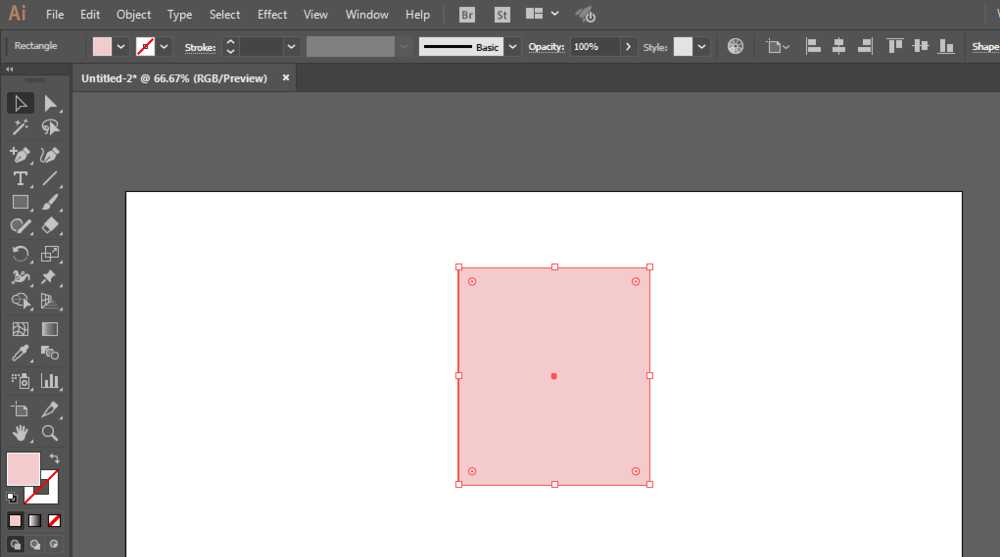Click the large pink Fill swatch
The height and width of the screenshot is (557, 1000).
[x=24, y=469]
